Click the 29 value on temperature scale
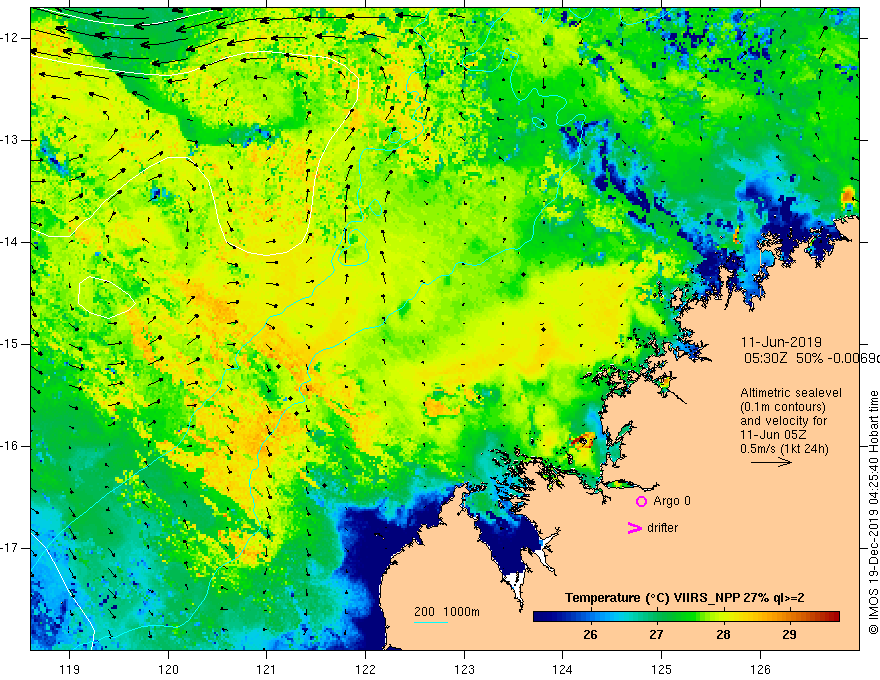The image size is (880, 680). tap(789, 635)
